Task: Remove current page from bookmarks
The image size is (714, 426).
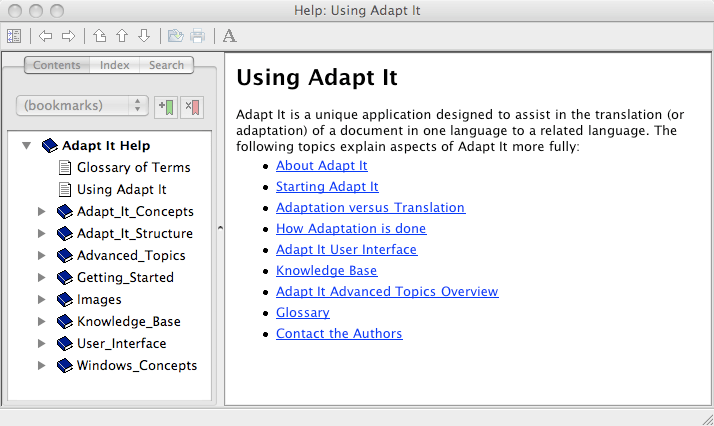Action: [x=192, y=107]
